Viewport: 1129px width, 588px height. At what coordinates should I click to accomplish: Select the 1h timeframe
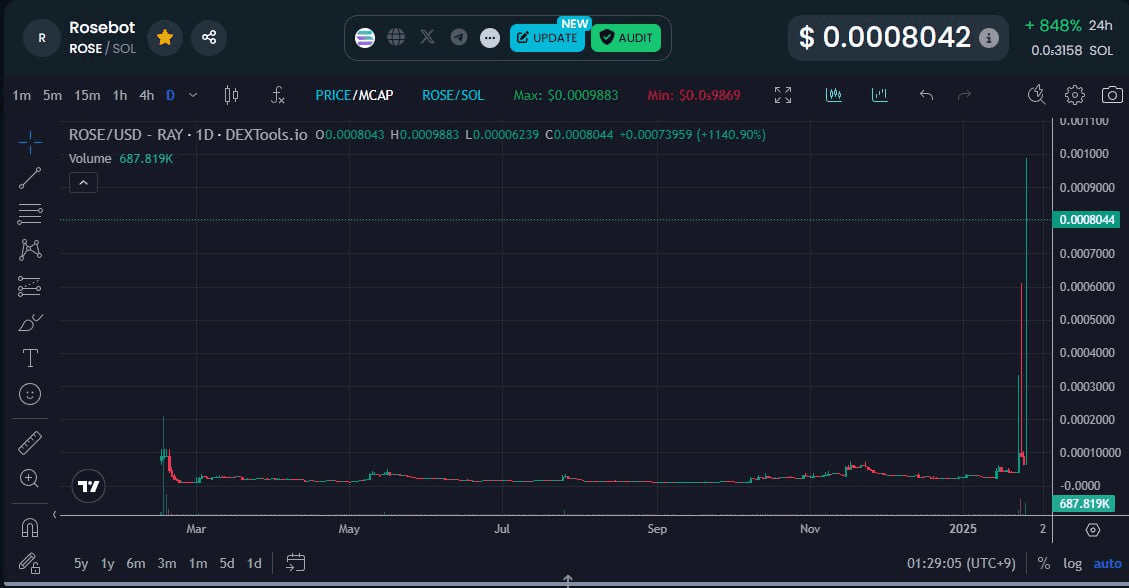pyautogui.click(x=120, y=95)
